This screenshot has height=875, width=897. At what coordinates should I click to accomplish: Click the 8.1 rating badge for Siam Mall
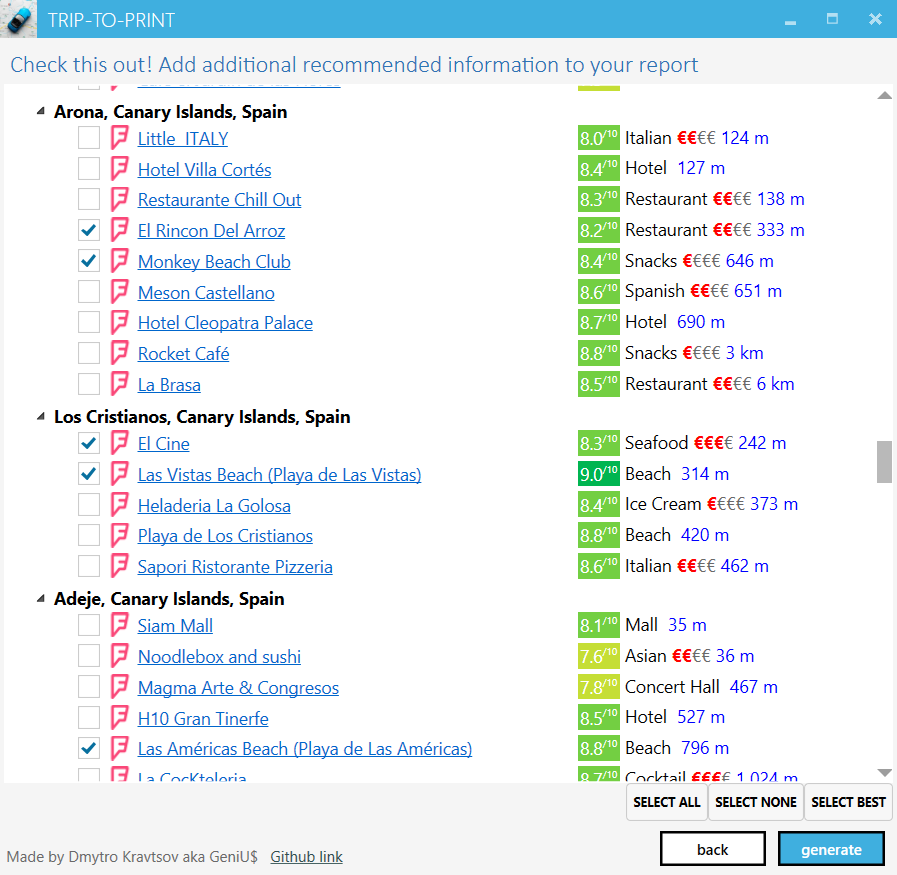(598, 625)
